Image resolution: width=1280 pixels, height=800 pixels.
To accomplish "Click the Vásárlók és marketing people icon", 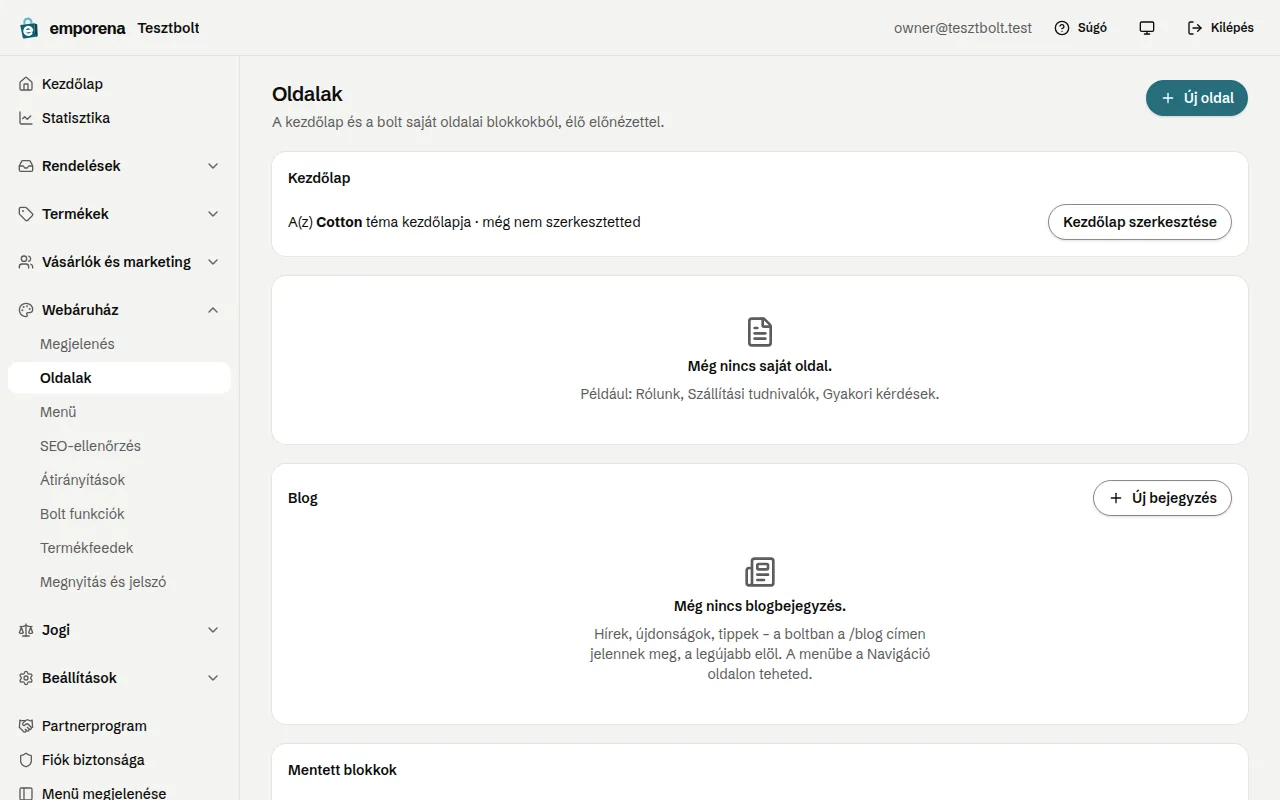I will [26, 262].
